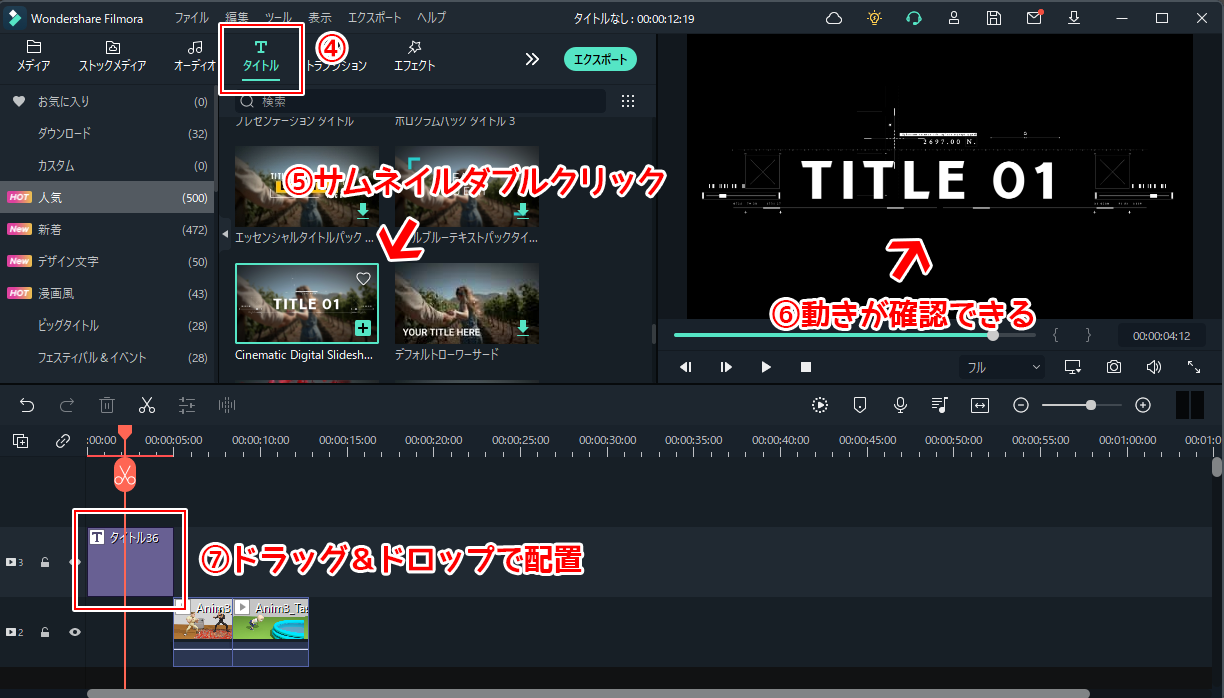This screenshot has height=698, width=1224.
Task: Open the ファイル menu
Action: click(192, 18)
